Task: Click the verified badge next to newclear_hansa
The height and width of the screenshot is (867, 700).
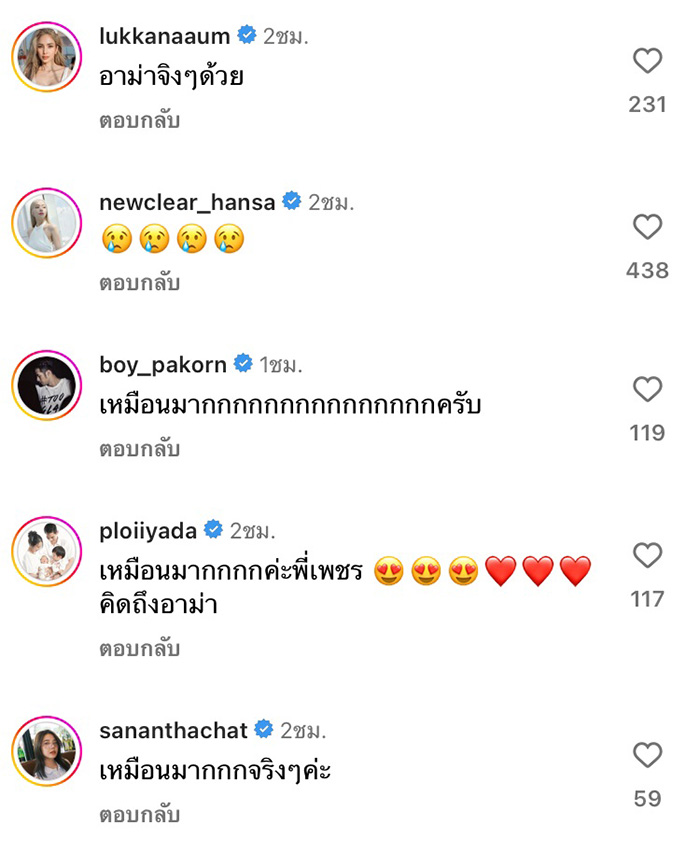Action: point(292,200)
